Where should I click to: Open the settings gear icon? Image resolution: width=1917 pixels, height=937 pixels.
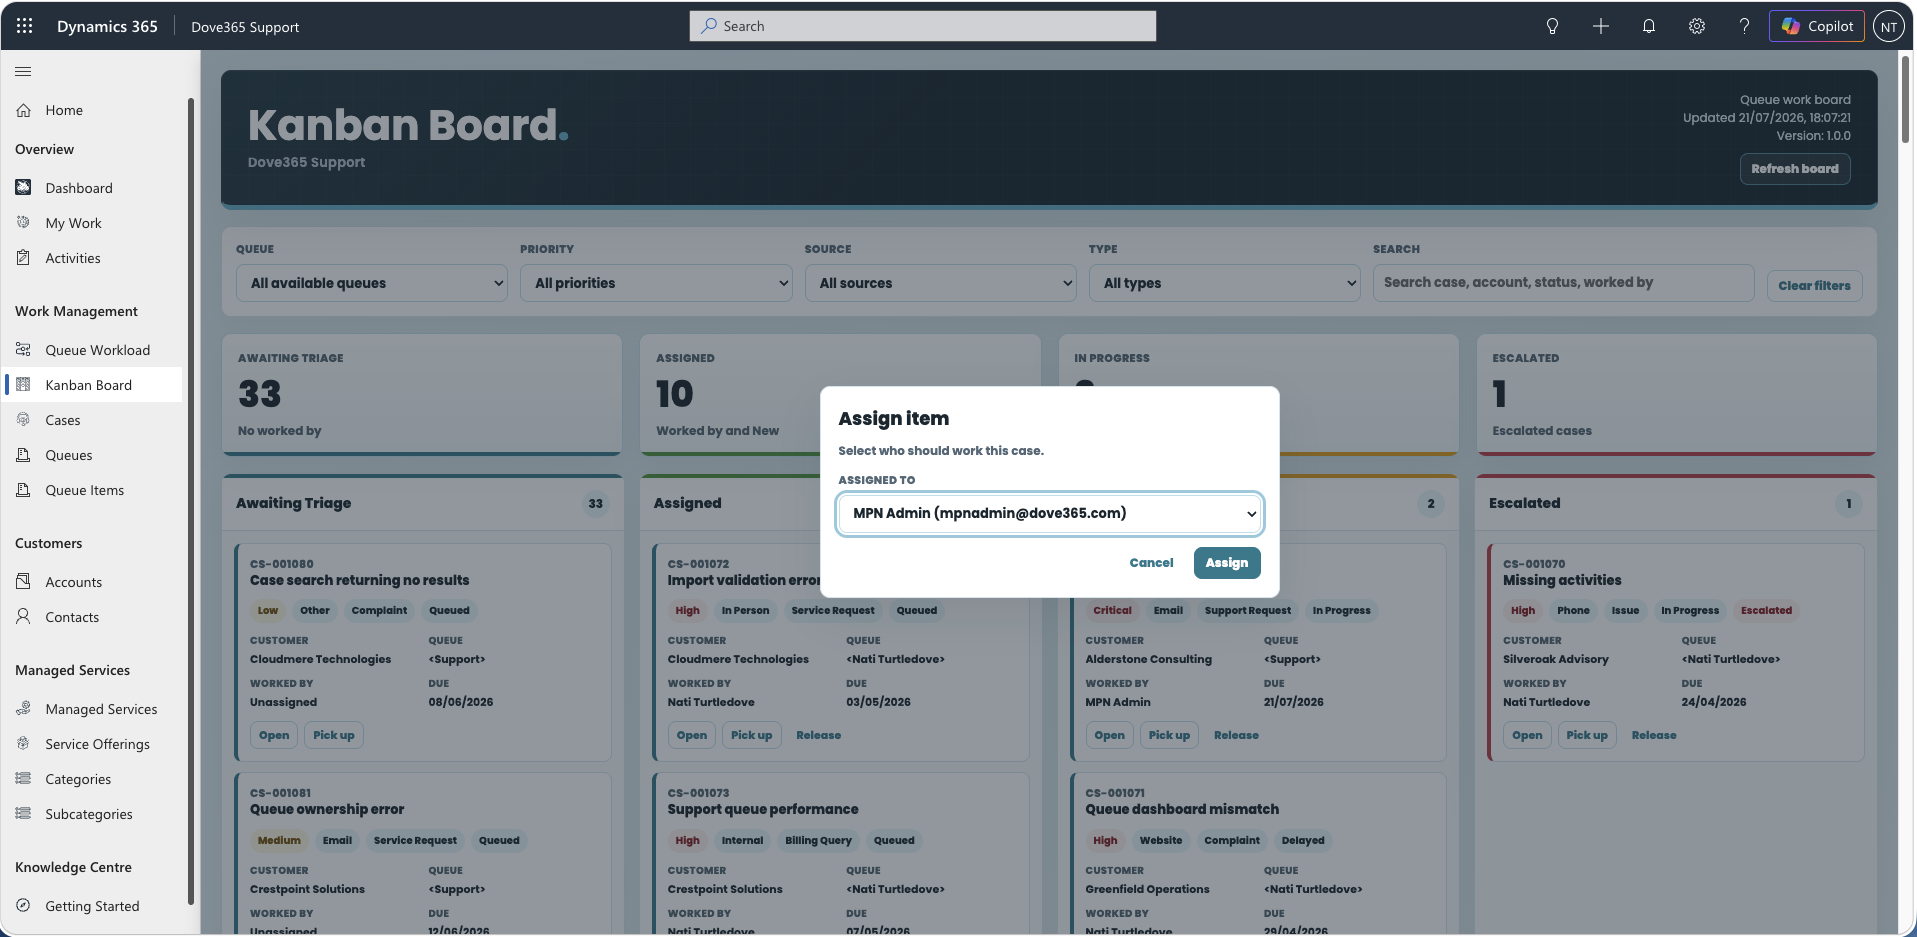point(1696,26)
